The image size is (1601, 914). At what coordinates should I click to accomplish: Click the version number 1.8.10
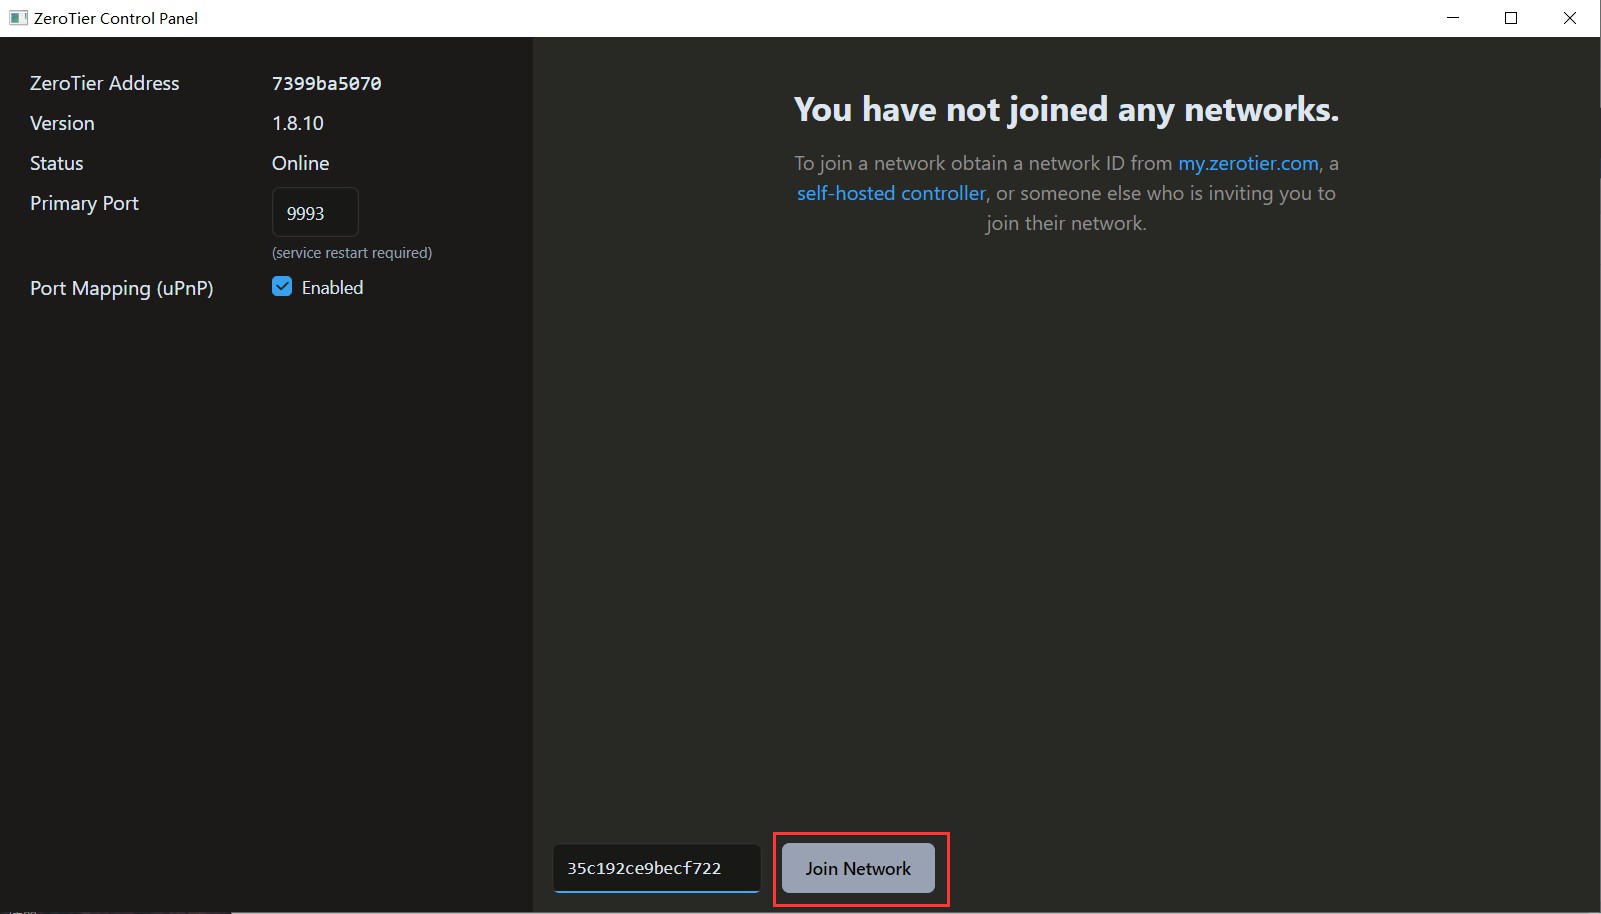(298, 123)
